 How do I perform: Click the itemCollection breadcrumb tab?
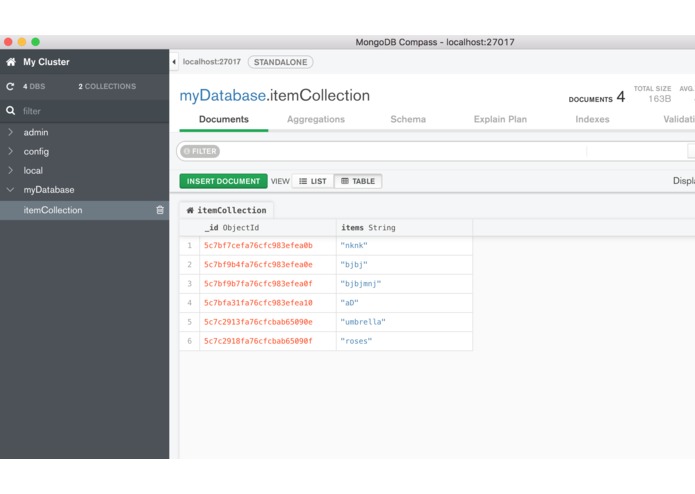click(x=226, y=210)
